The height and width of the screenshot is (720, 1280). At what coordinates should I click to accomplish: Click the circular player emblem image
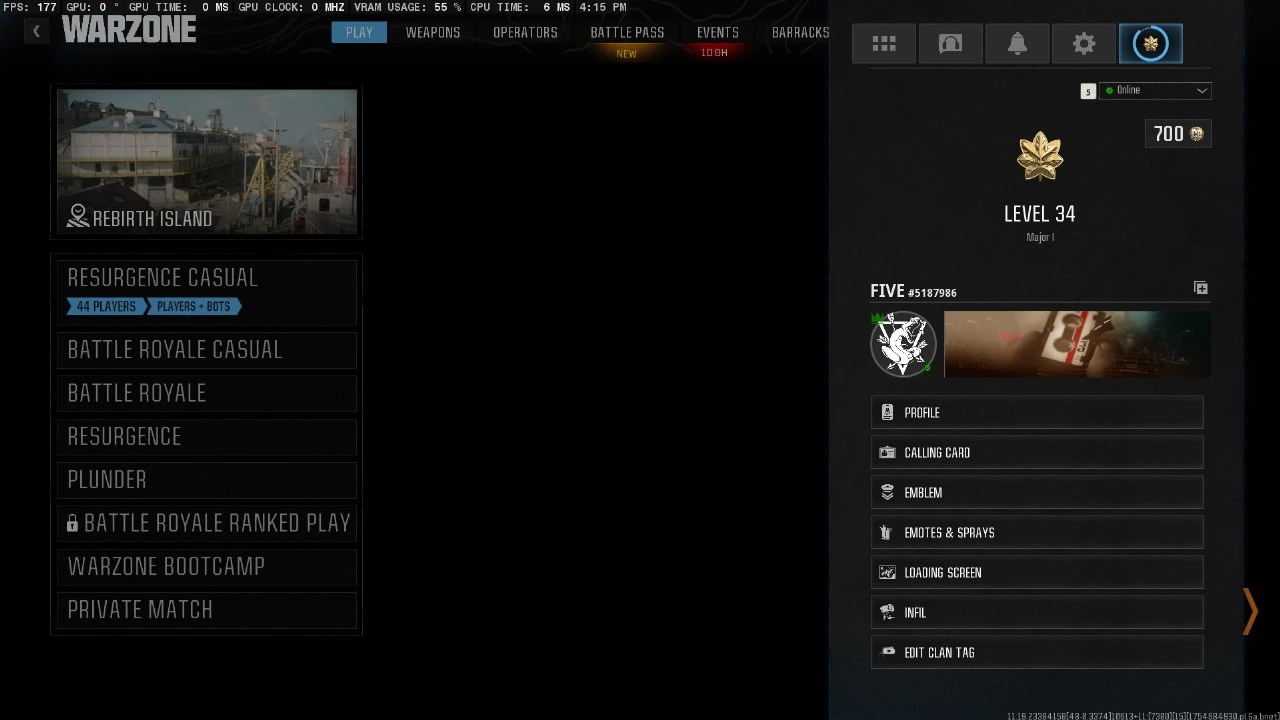903,345
